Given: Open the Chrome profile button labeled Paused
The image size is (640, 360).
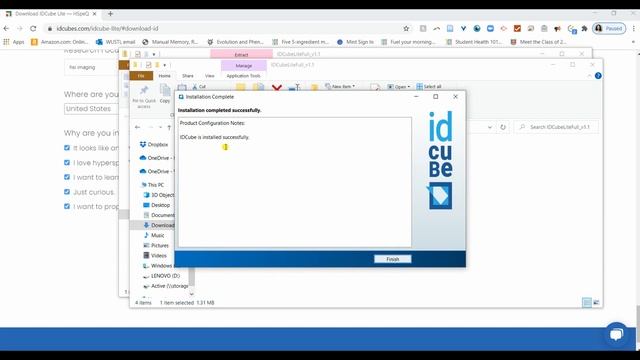Looking at the screenshot, I should pos(609,29).
